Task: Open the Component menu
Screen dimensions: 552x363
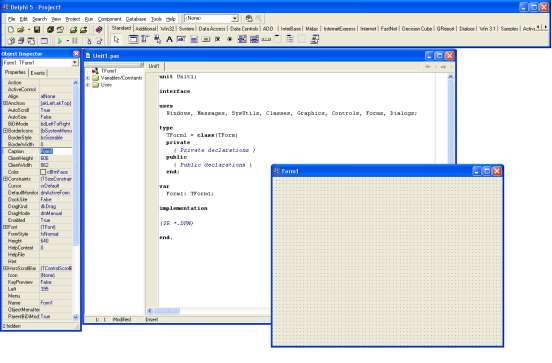Action: click(109, 19)
